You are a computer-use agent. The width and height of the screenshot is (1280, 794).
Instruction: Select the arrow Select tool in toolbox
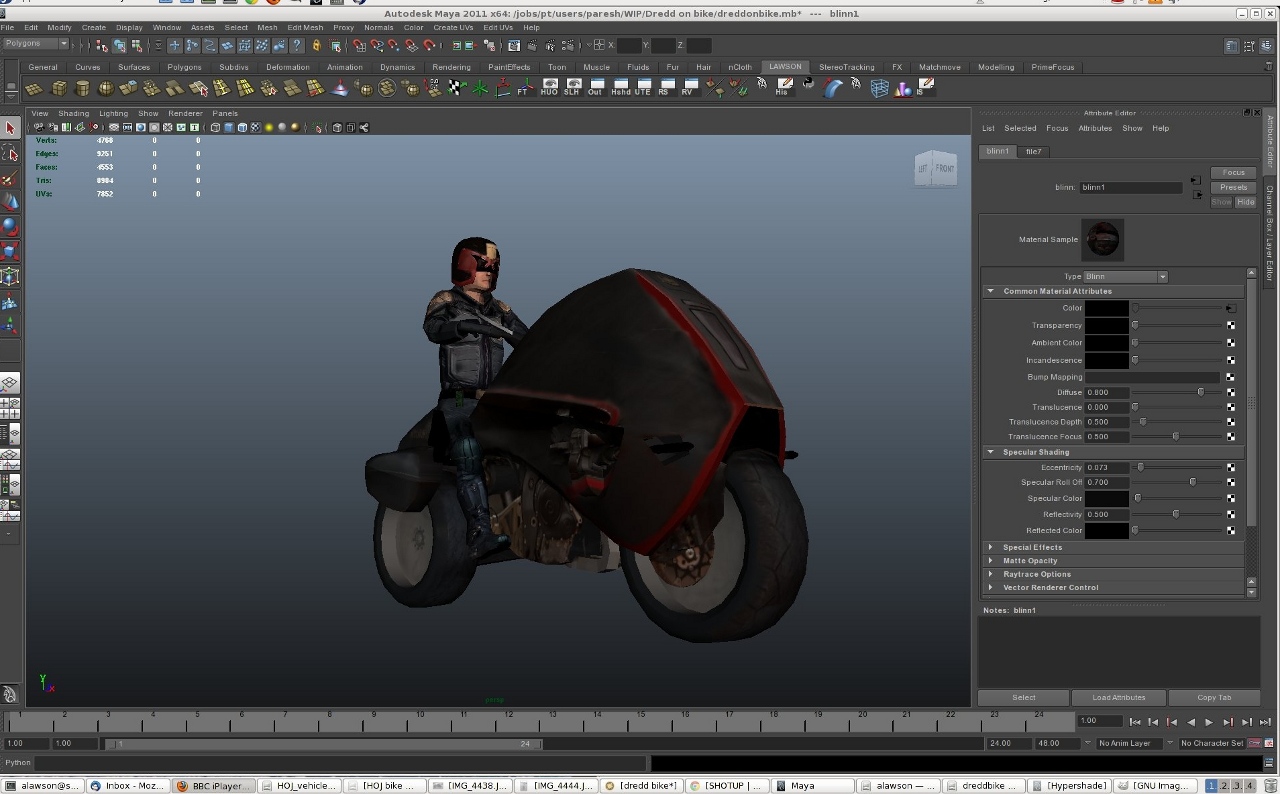pos(10,128)
